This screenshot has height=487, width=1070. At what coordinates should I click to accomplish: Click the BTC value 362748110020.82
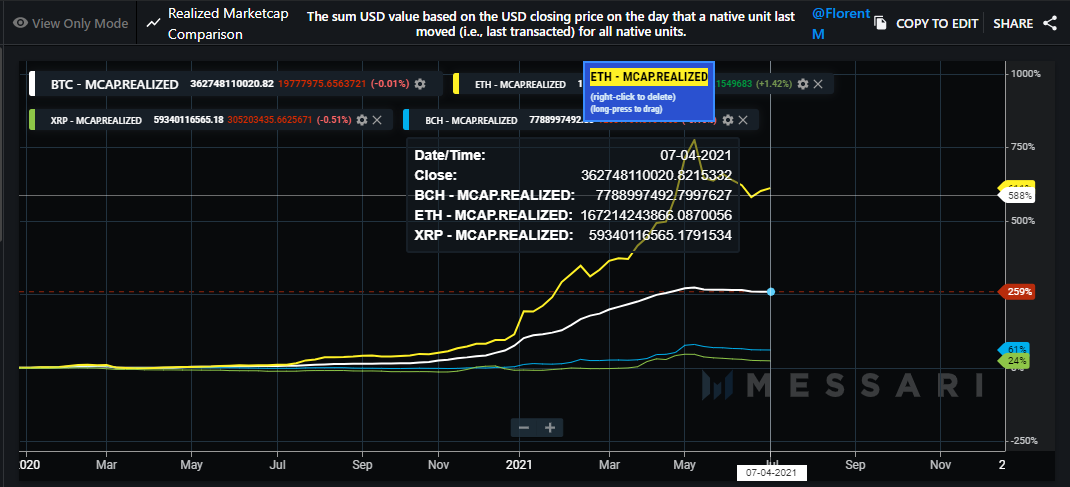(x=232, y=84)
